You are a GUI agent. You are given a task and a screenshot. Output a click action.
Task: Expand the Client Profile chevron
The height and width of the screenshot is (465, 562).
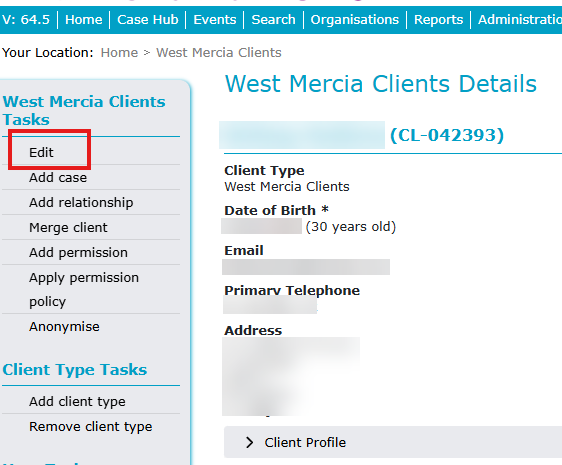tap(250, 442)
